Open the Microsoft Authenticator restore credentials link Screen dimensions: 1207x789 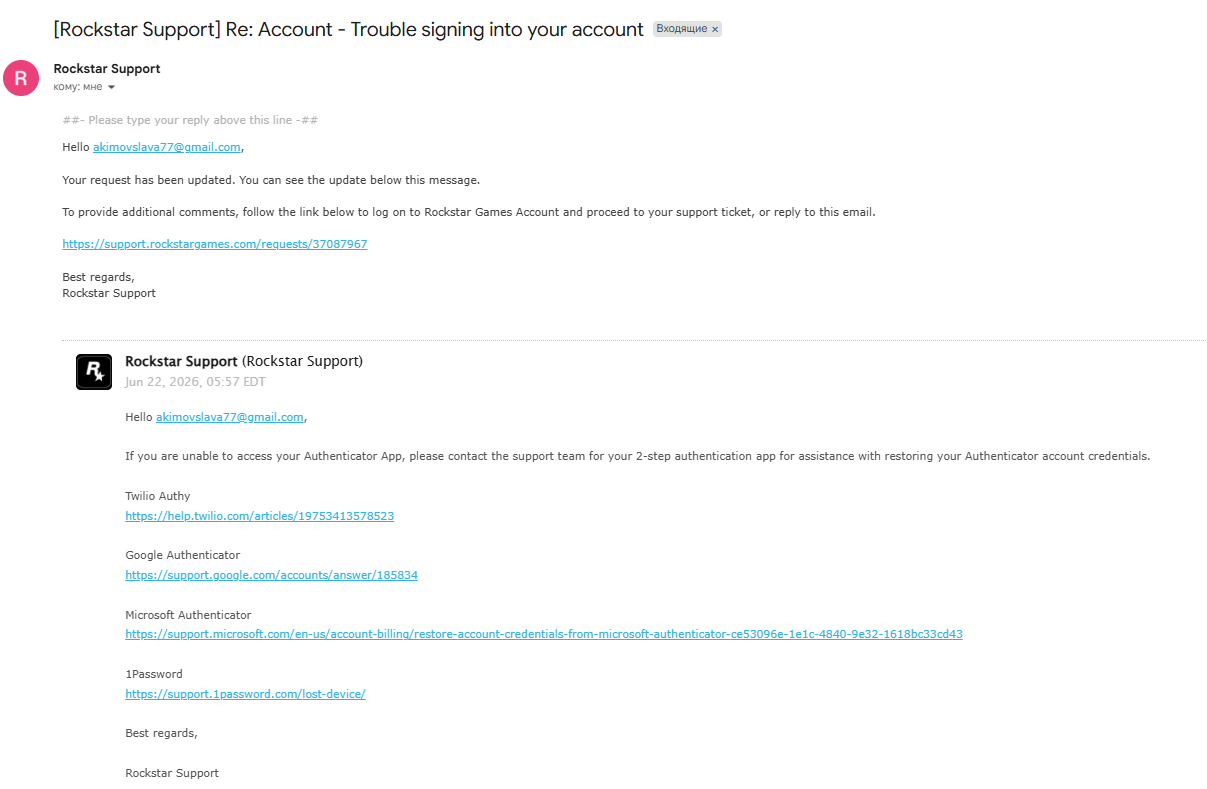[x=544, y=634]
